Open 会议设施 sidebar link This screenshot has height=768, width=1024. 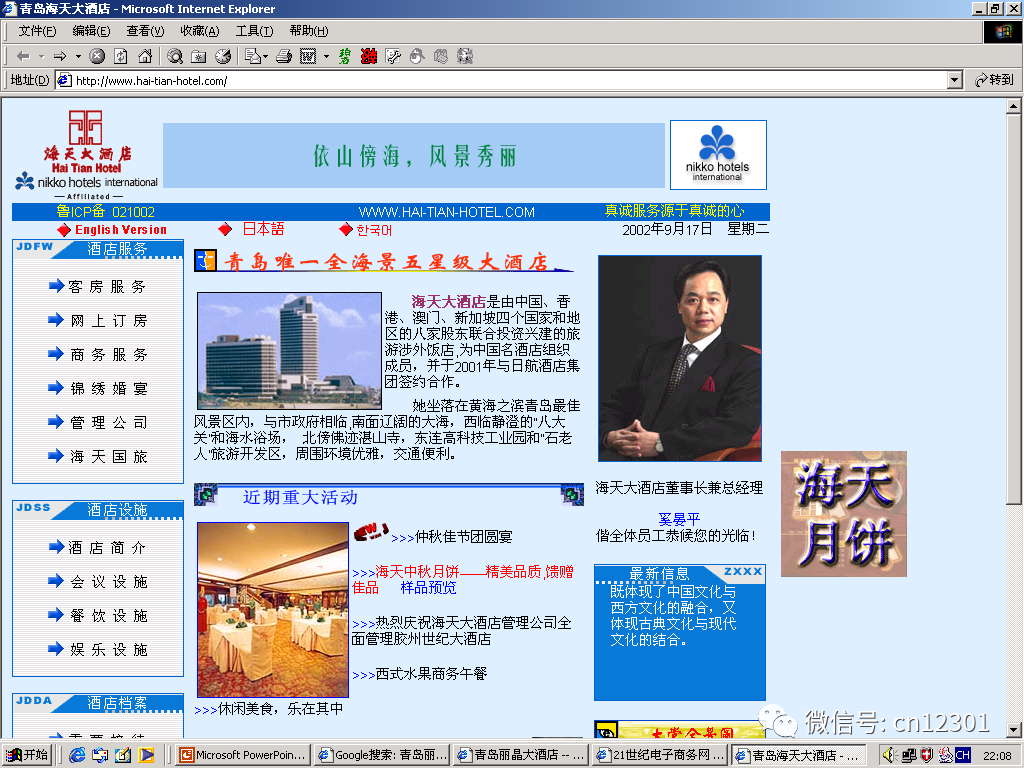(x=108, y=582)
